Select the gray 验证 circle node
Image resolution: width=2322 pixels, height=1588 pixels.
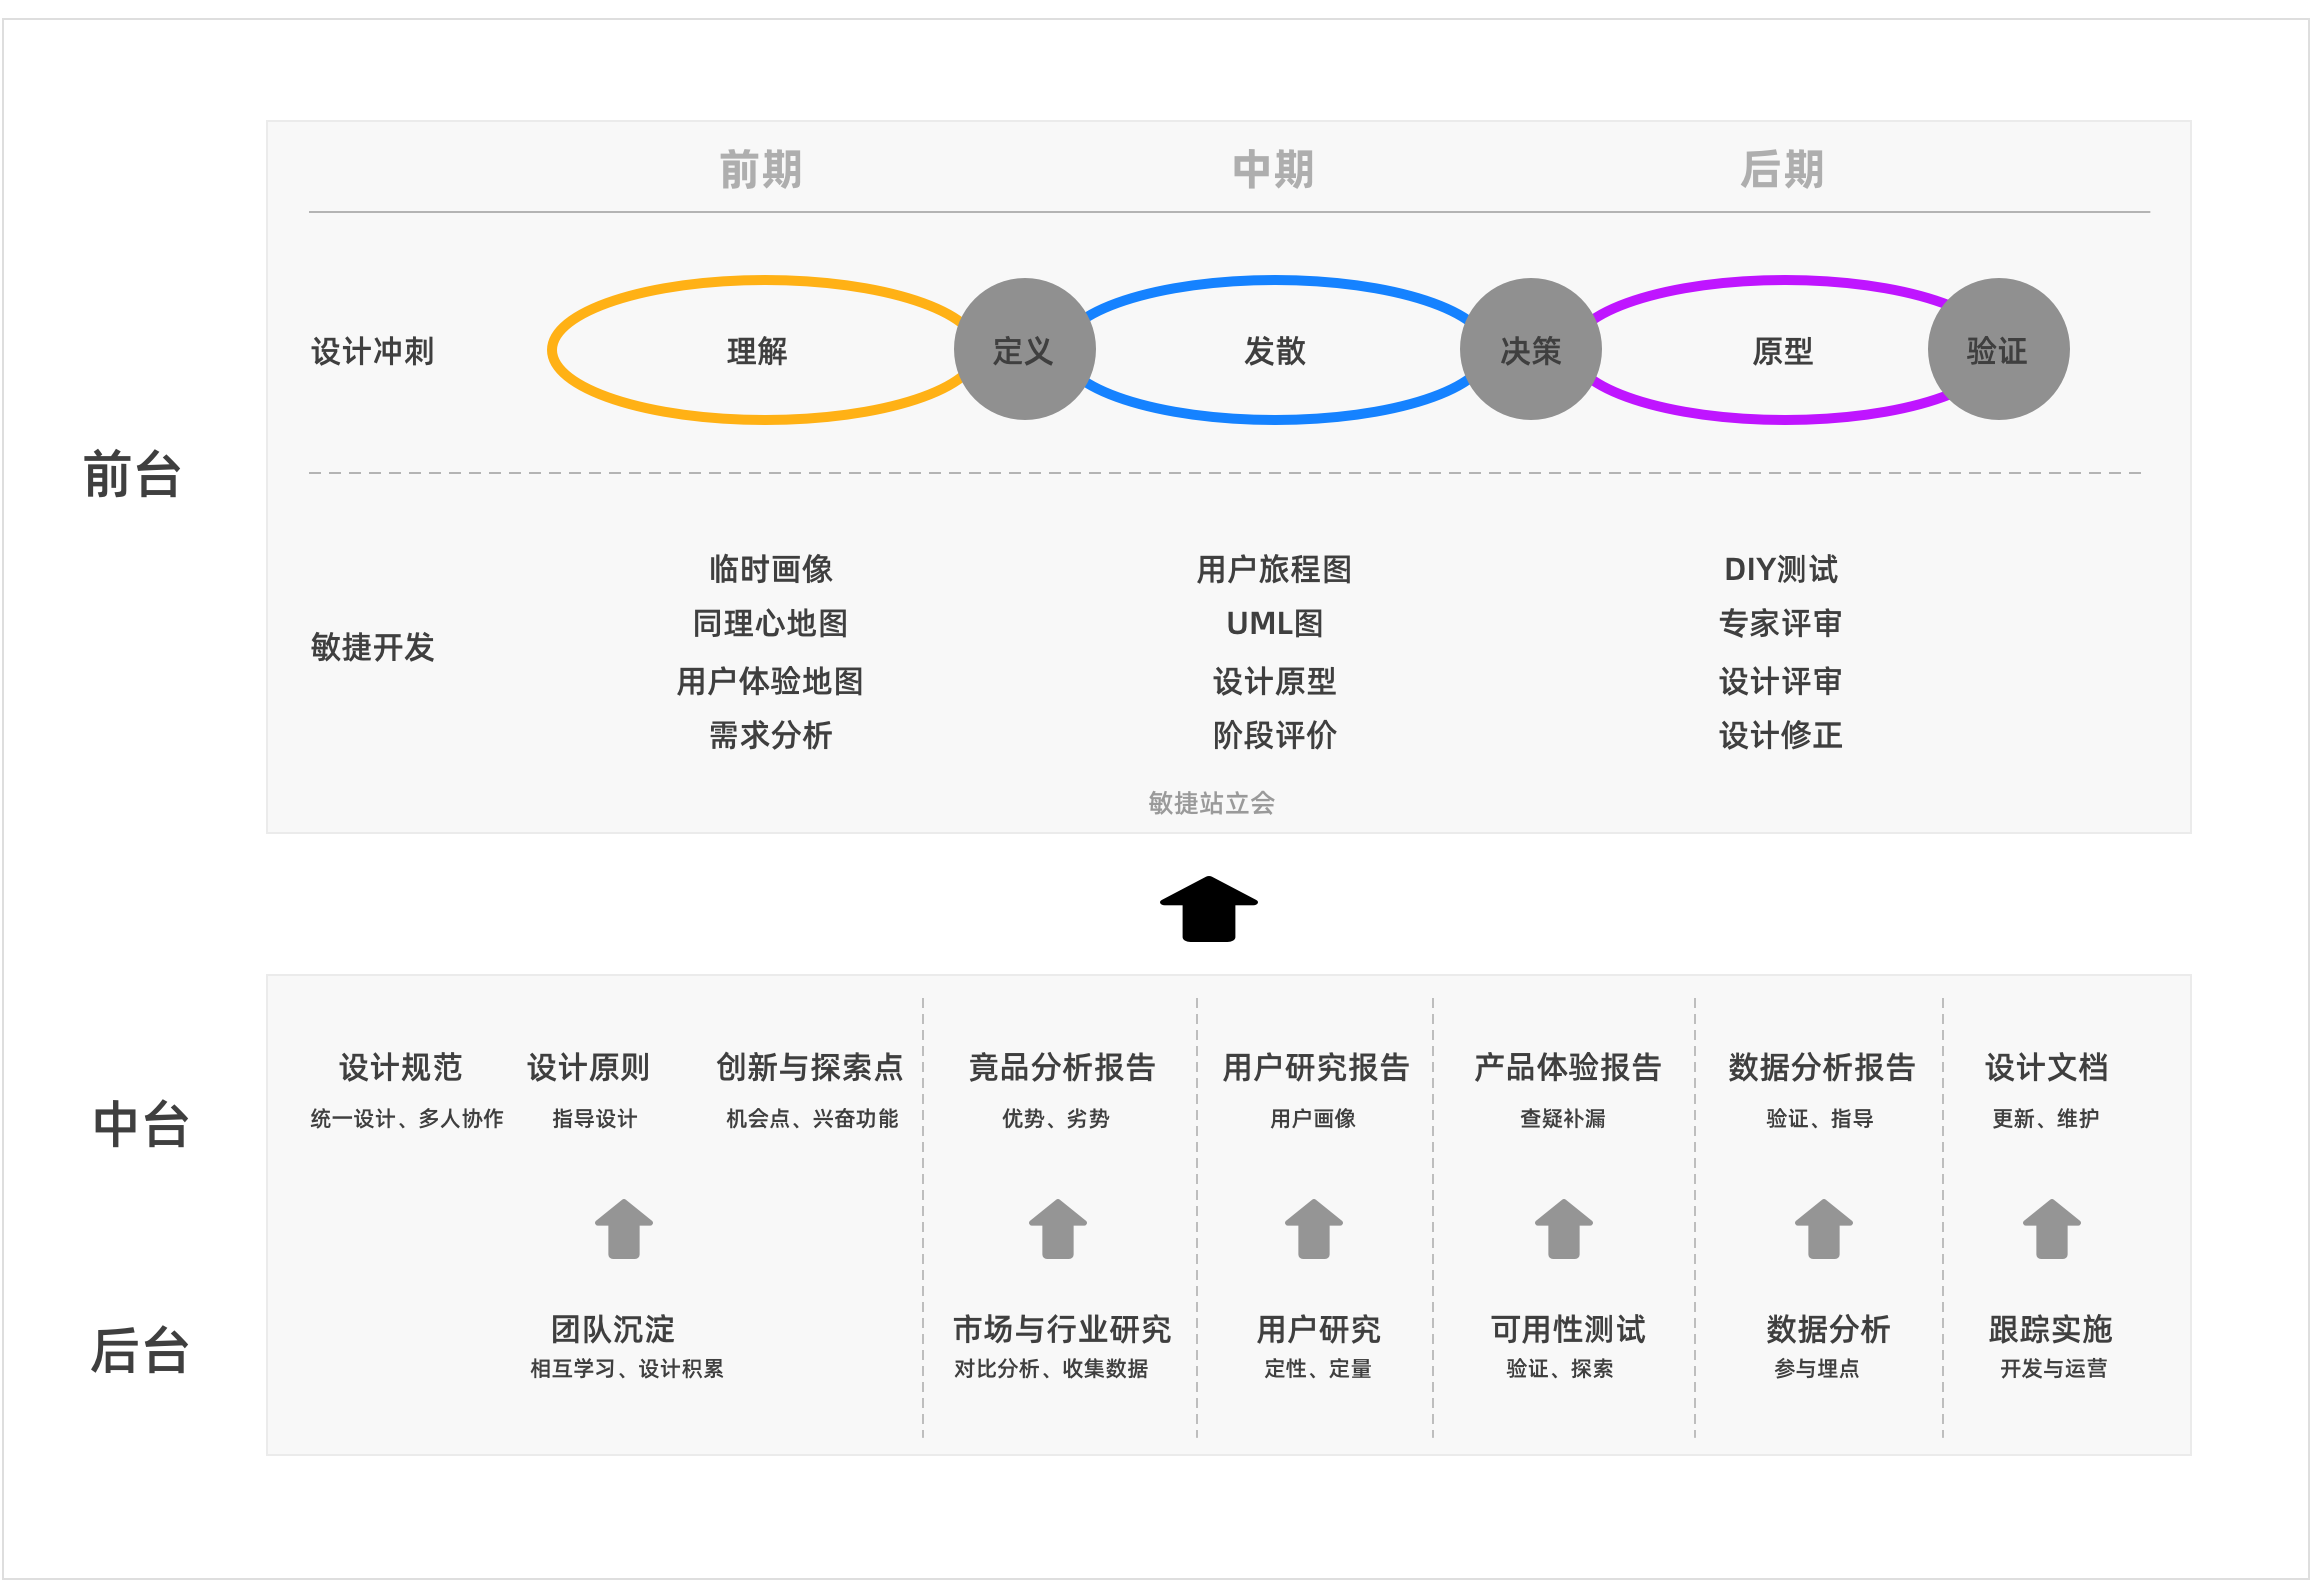click(1997, 349)
